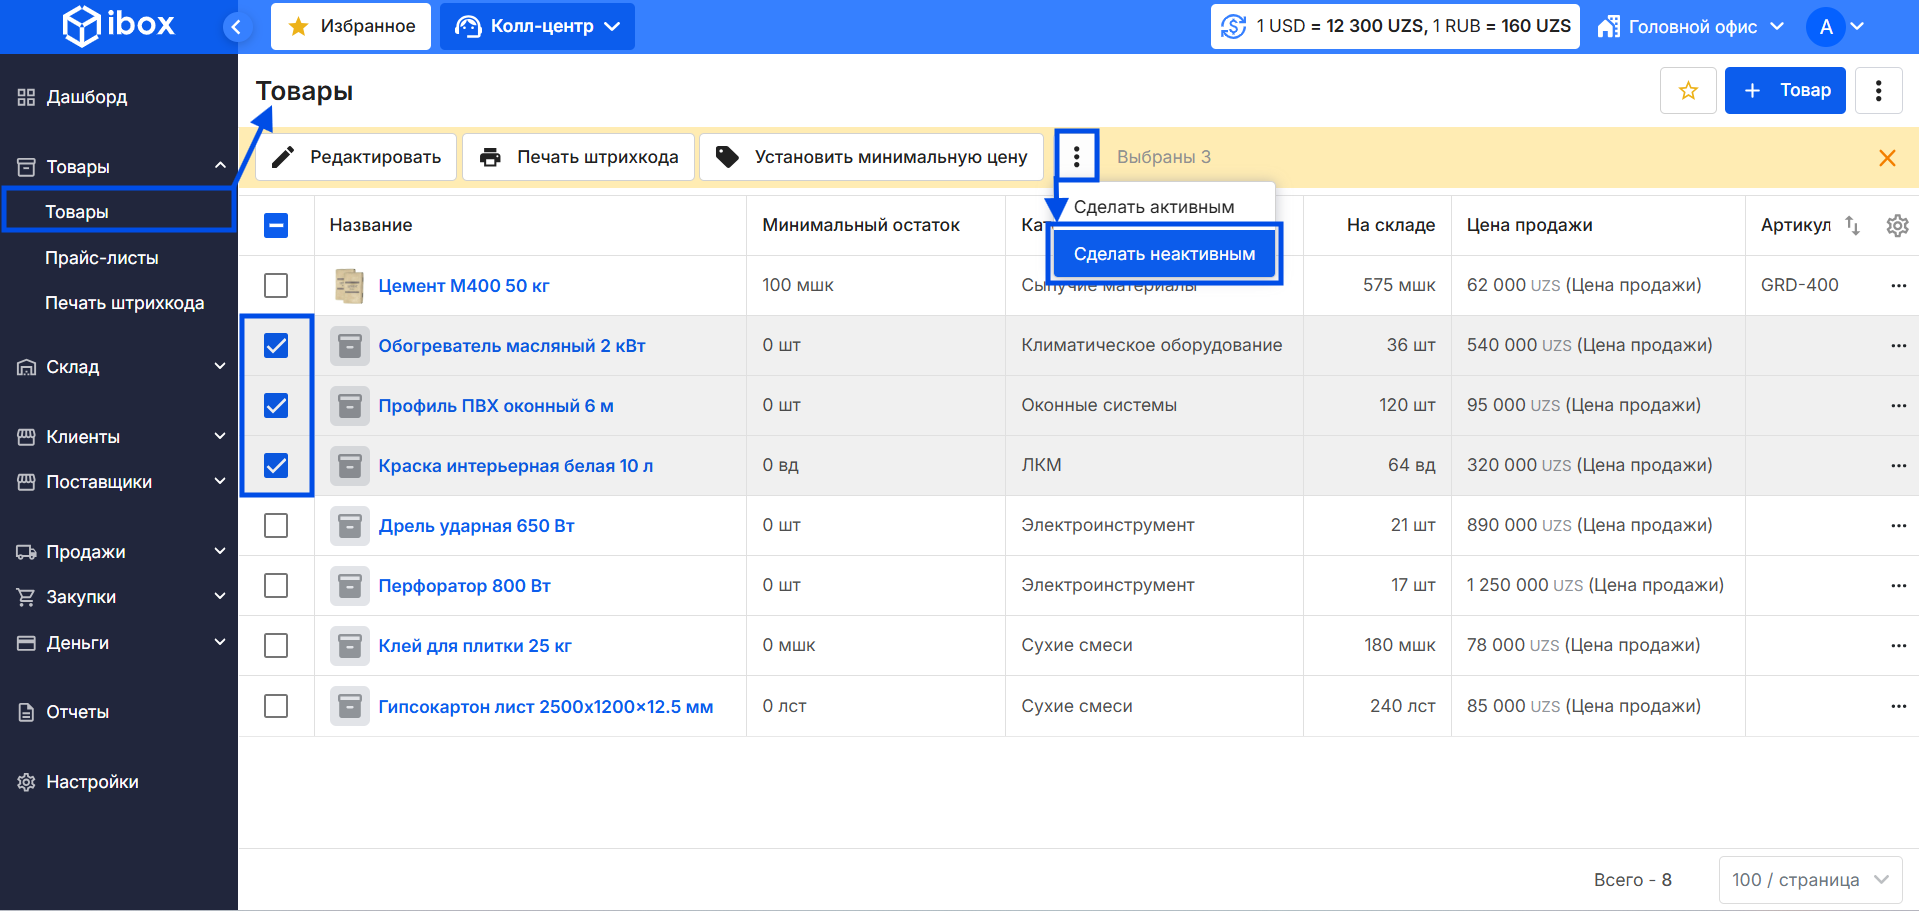Collapse the sidebar with the arrow icon
This screenshot has width=1919, height=911.
pos(236,27)
